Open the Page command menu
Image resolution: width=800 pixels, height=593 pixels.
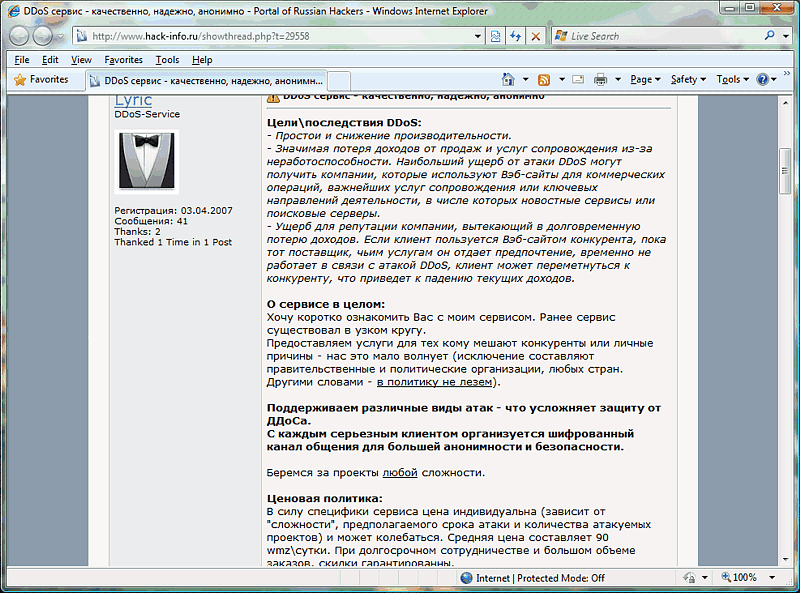645,80
